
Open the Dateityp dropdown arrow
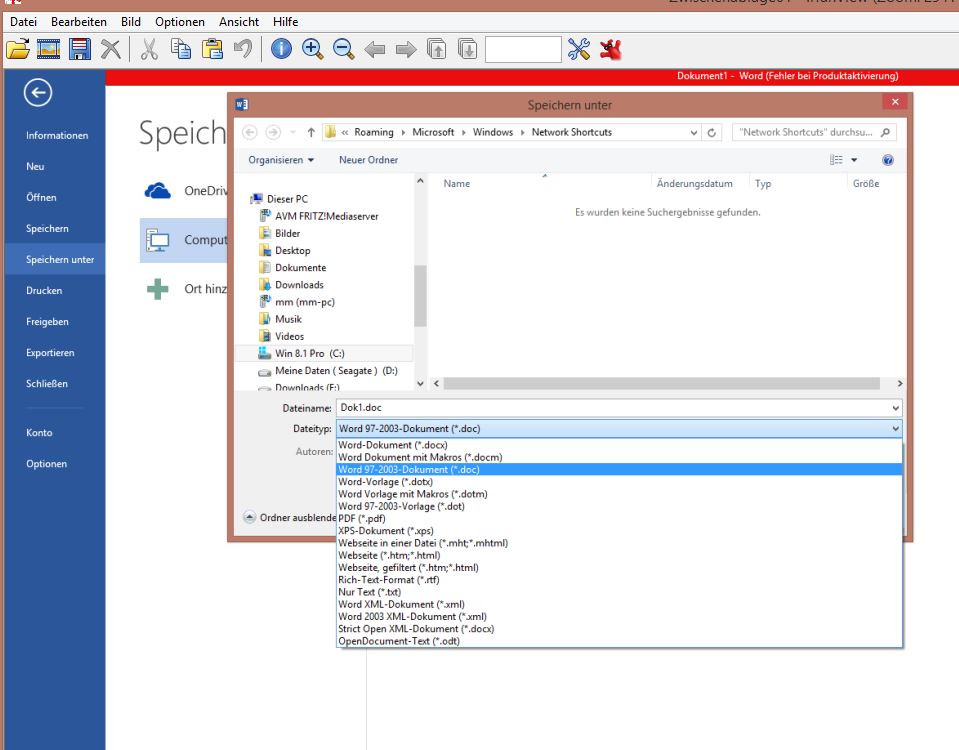[894, 428]
